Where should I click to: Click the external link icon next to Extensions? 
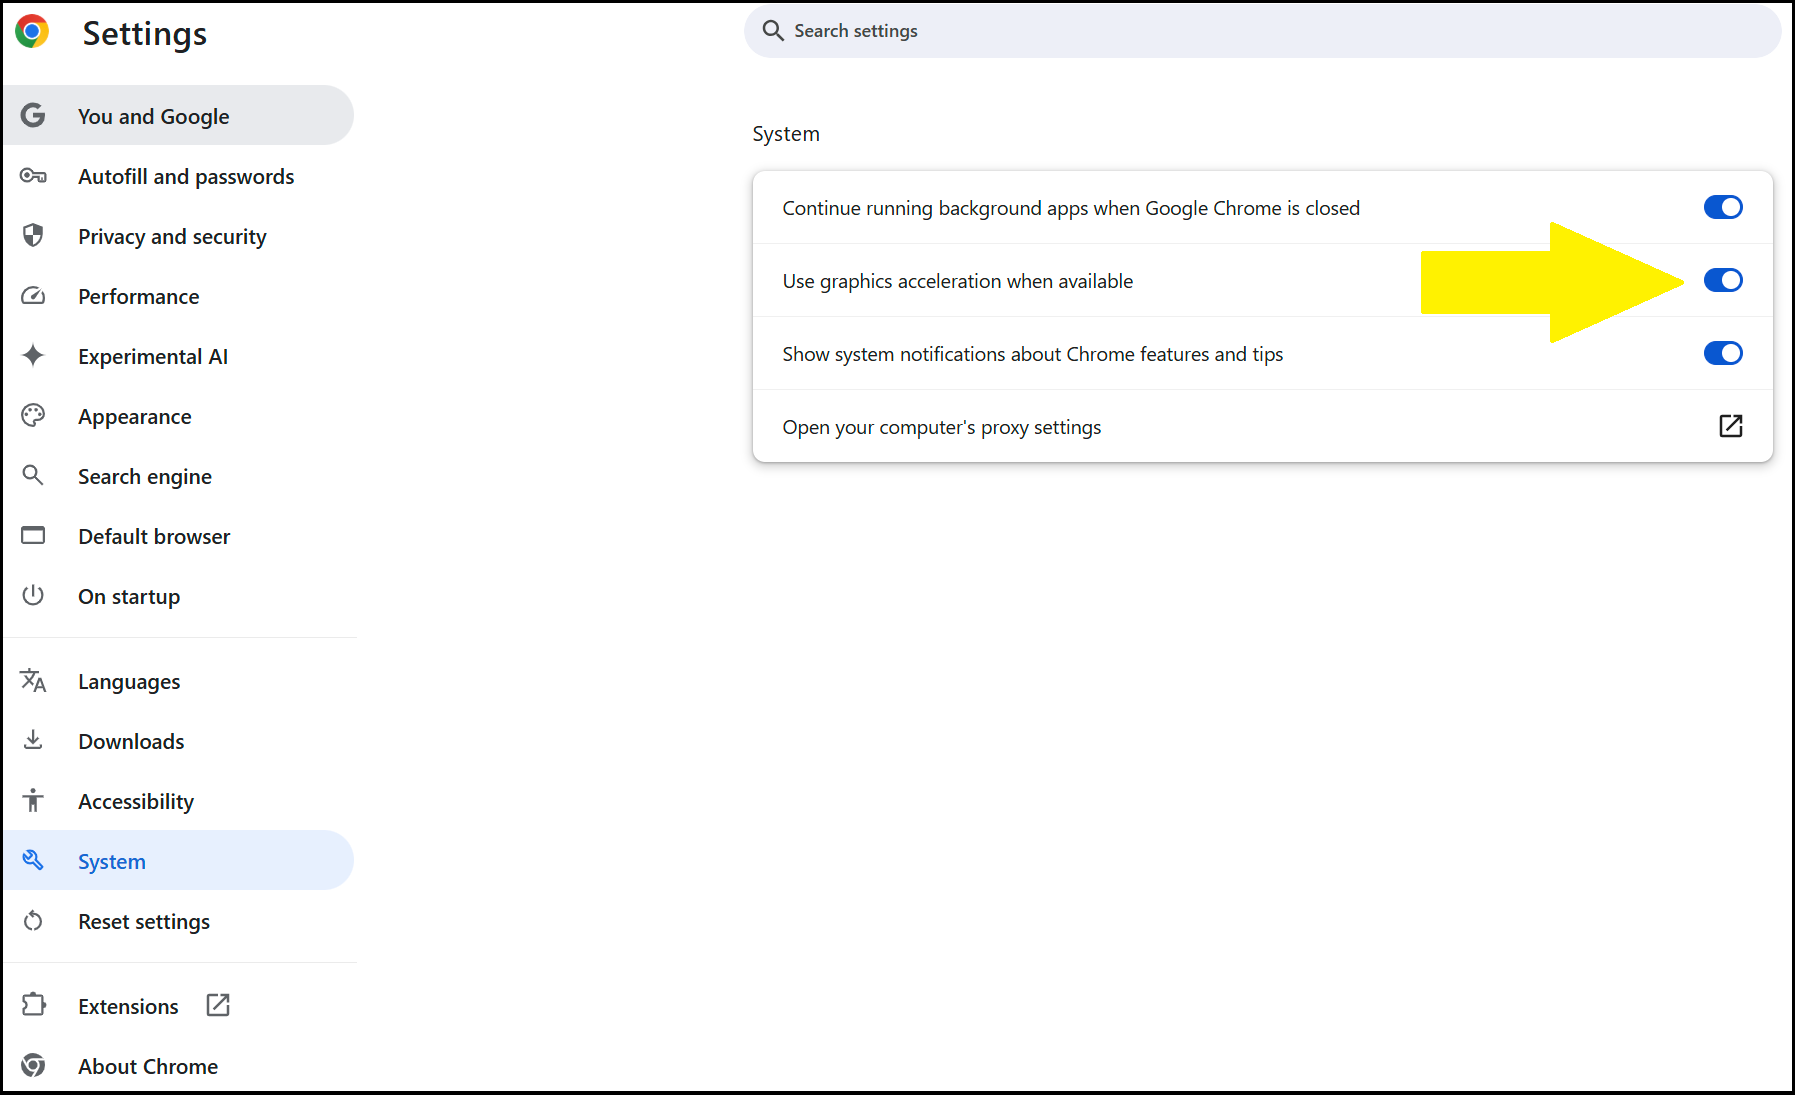tap(218, 1005)
